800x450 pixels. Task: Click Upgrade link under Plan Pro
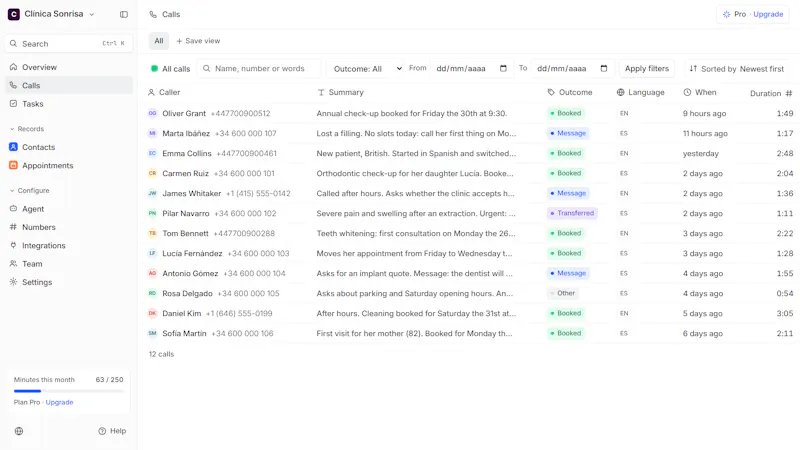59,402
